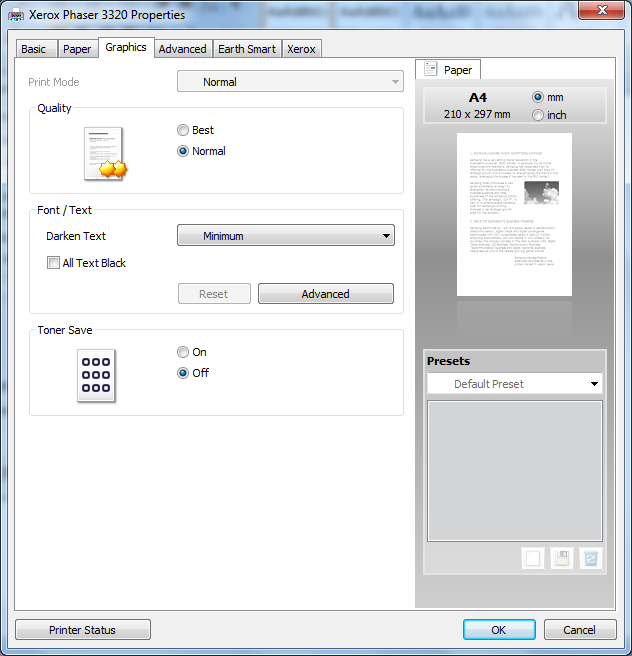Click the A4 page preview thumbnail
The width and height of the screenshot is (632, 656).
[x=514, y=214]
